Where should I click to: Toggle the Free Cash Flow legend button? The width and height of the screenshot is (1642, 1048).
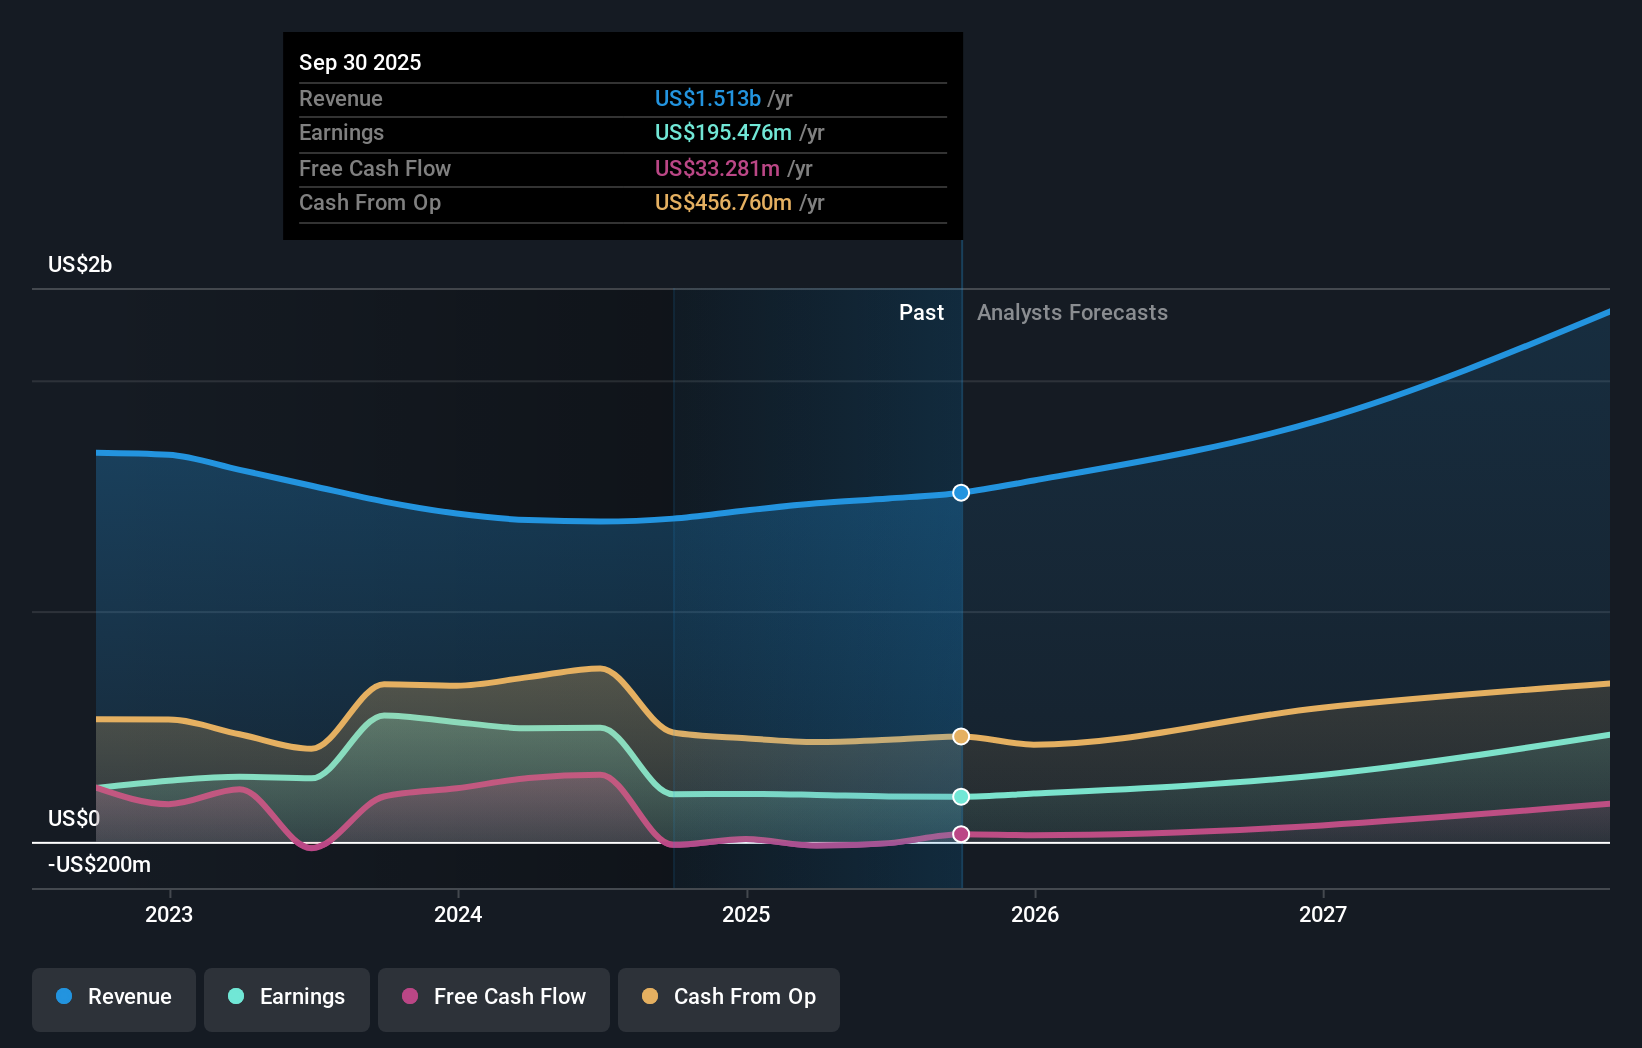coord(494,999)
